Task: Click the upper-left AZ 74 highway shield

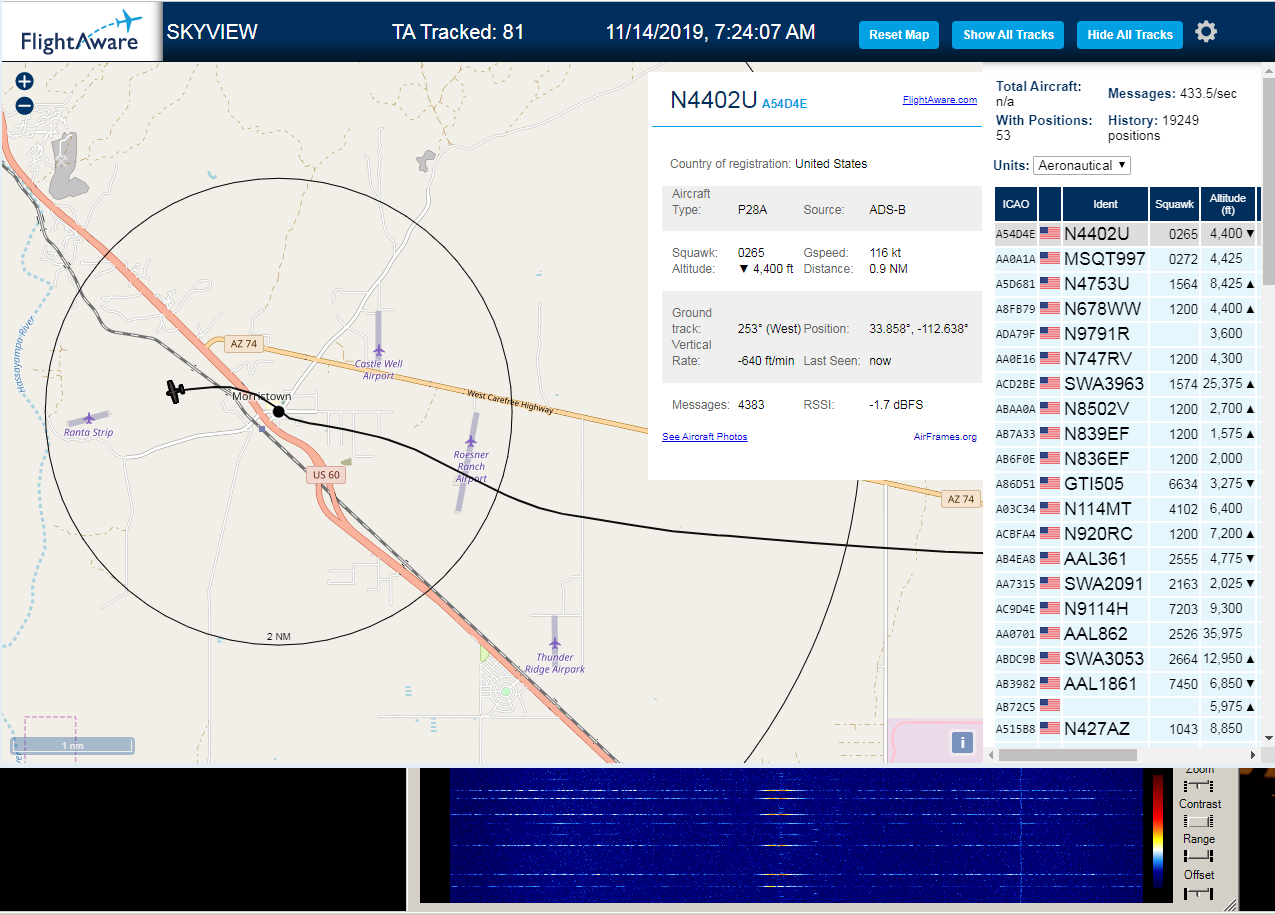Action: [244, 343]
